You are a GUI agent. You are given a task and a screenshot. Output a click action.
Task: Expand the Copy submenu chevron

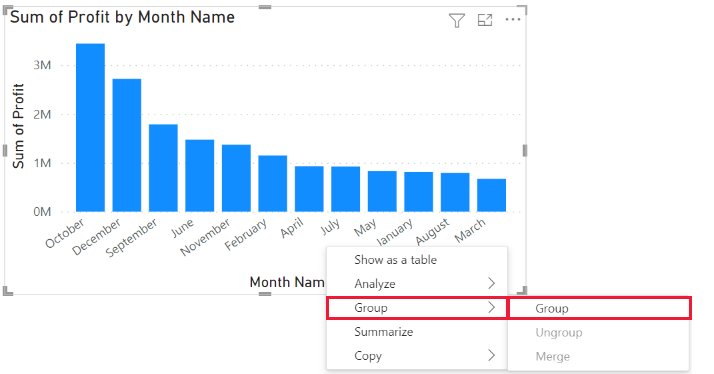point(491,355)
